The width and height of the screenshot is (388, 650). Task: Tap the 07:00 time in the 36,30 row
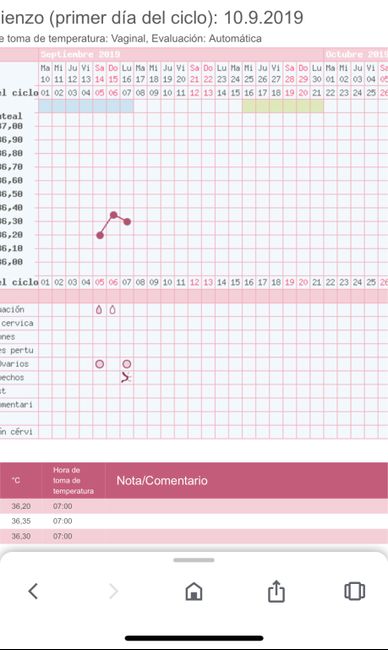click(x=63, y=536)
